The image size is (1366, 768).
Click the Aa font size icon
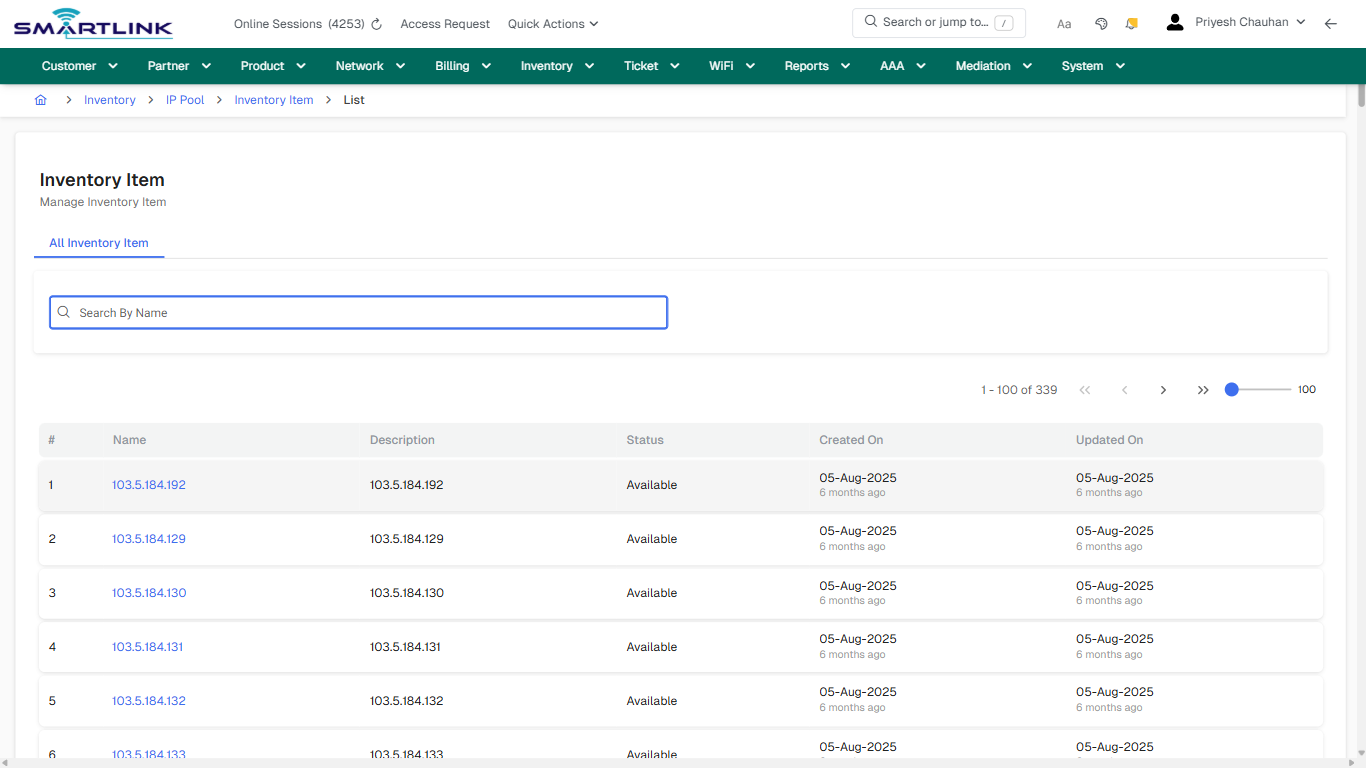click(x=1063, y=23)
